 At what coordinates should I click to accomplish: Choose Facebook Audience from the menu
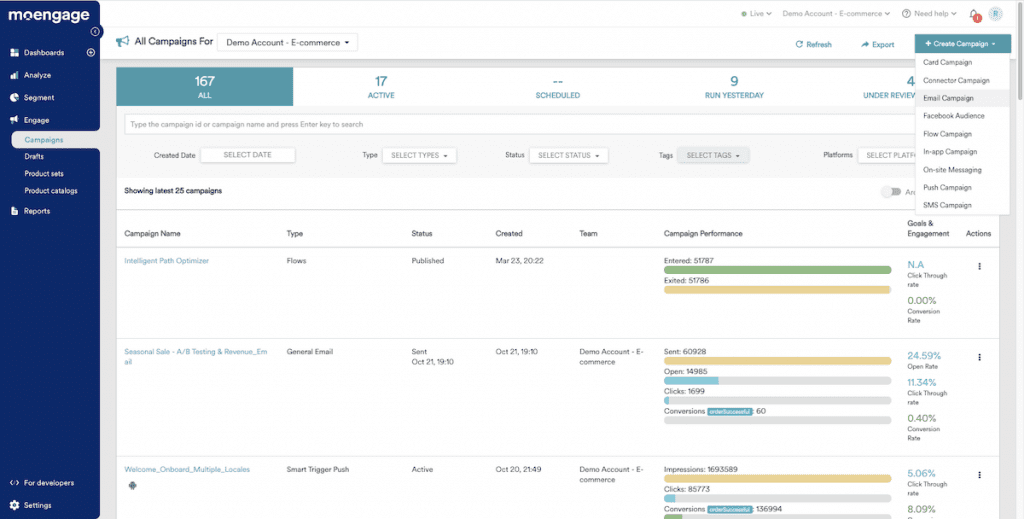[963, 116]
